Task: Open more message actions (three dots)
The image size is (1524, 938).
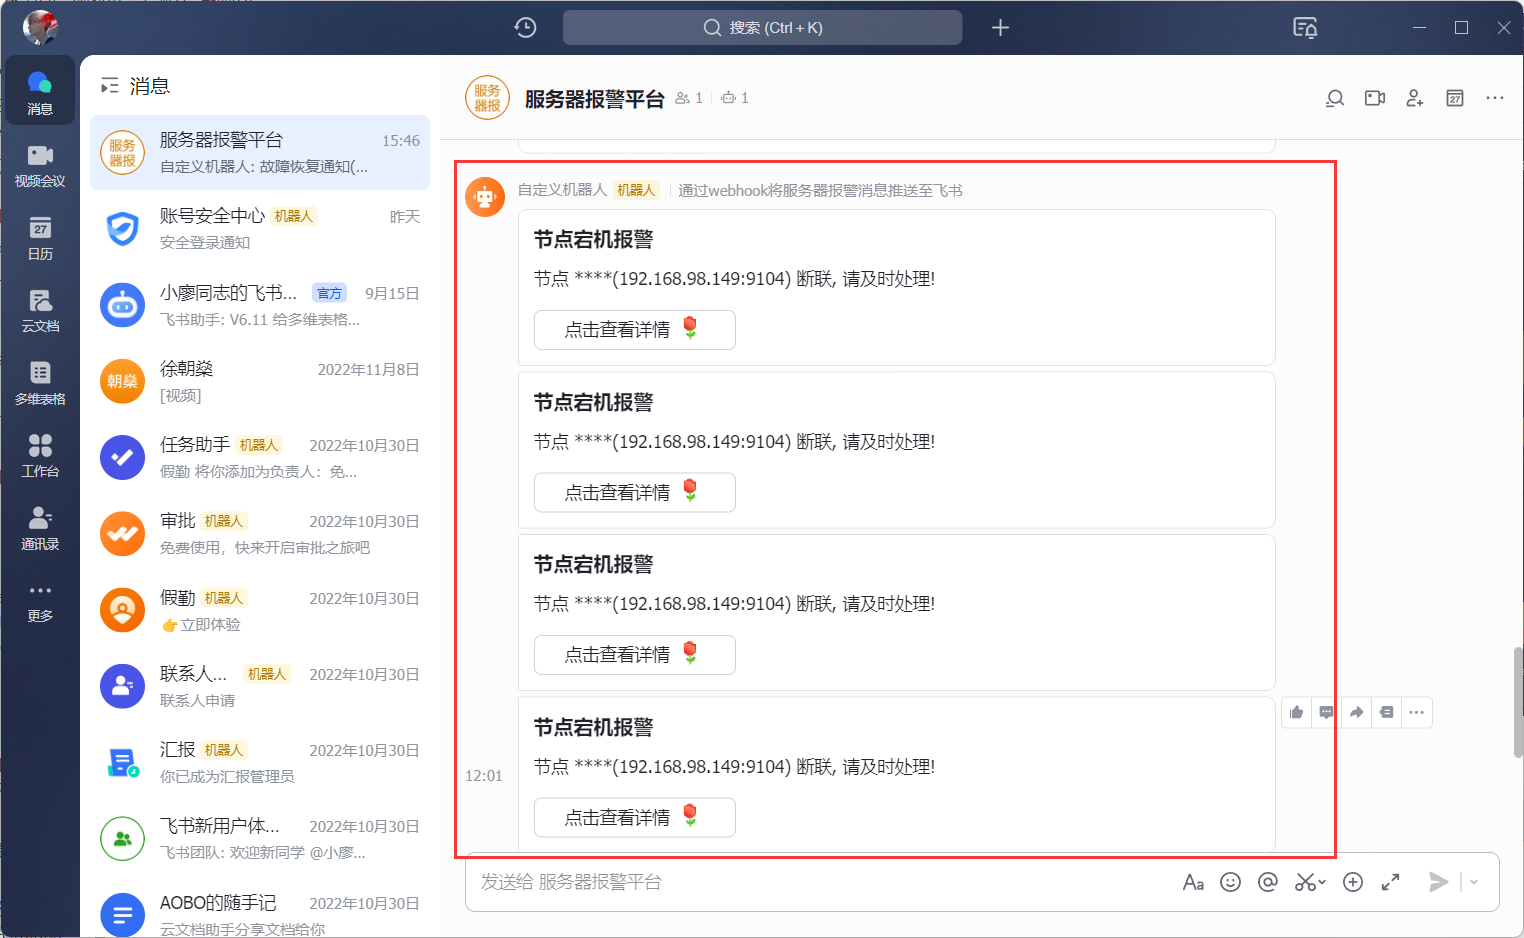Action: [x=1417, y=712]
